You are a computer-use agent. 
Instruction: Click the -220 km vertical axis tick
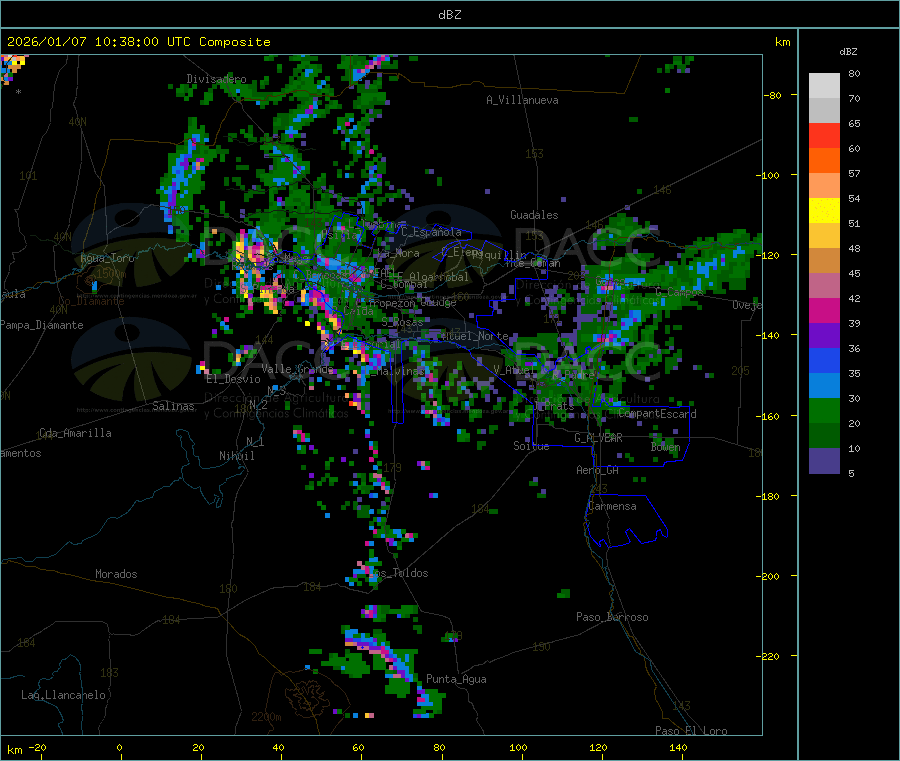click(x=770, y=657)
